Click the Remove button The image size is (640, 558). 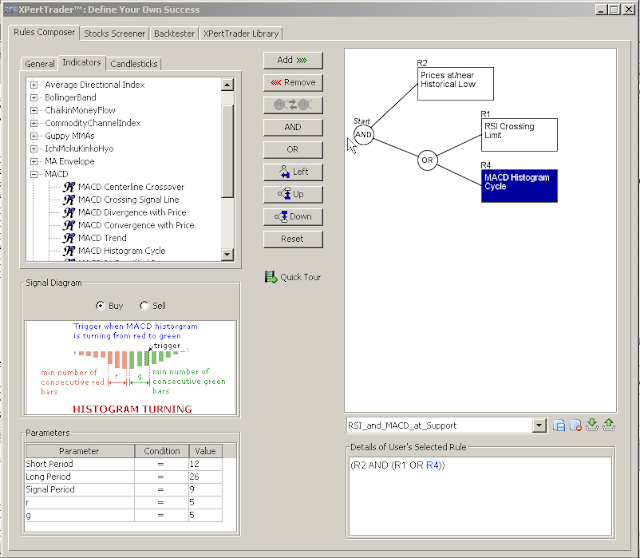pos(293,82)
